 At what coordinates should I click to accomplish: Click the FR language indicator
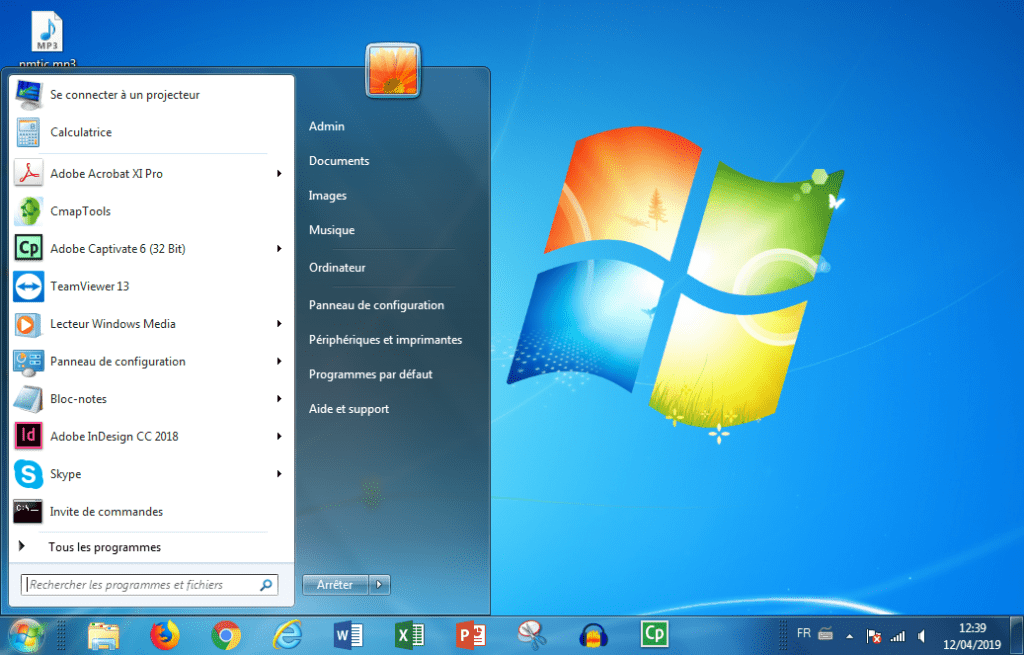804,633
